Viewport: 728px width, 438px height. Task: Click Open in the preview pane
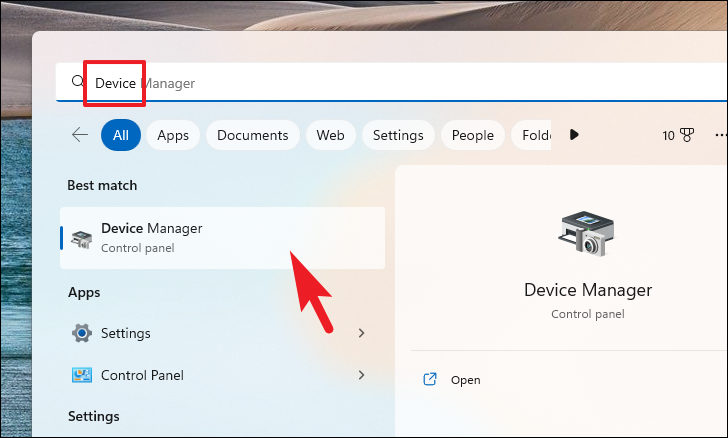click(466, 380)
